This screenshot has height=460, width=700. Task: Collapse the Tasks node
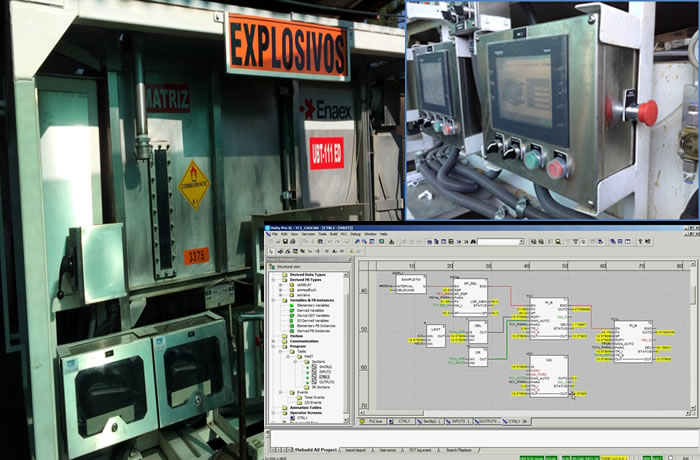coord(280,351)
